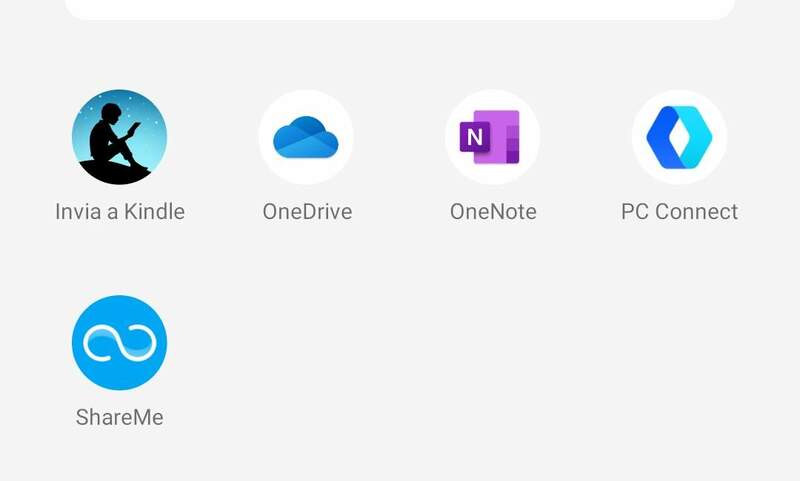Tap the OneDrive blue cloud icon

point(306,137)
